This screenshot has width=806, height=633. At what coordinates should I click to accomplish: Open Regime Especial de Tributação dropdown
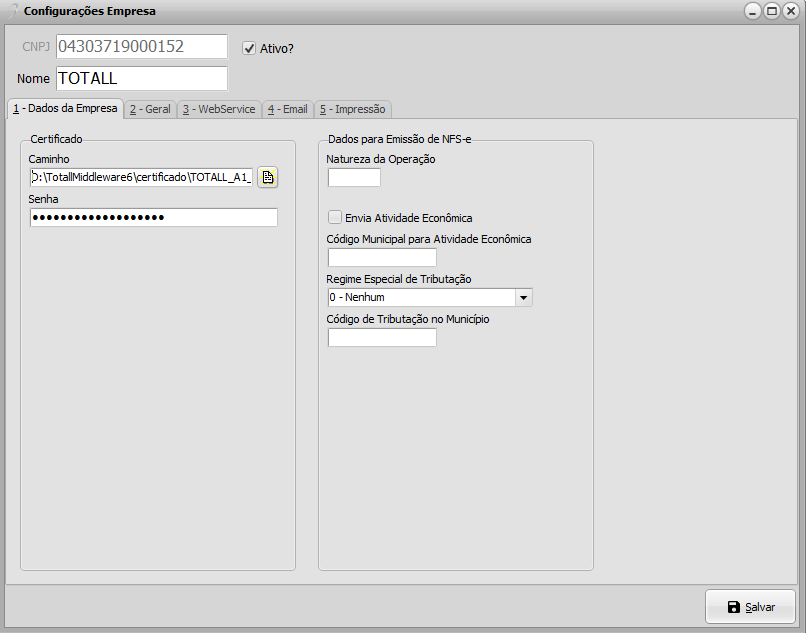pyautogui.click(x=523, y=297)
